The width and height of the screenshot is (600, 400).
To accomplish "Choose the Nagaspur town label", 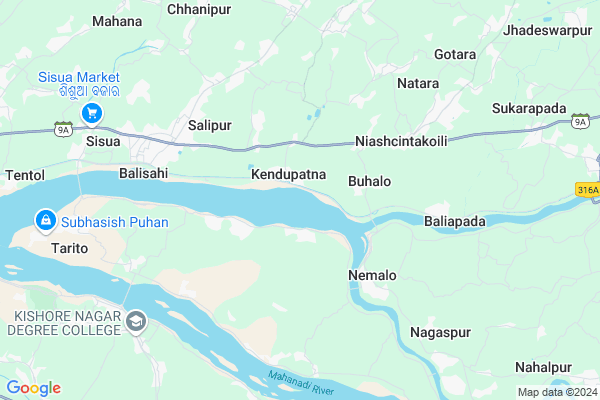I will coord(440,332).
